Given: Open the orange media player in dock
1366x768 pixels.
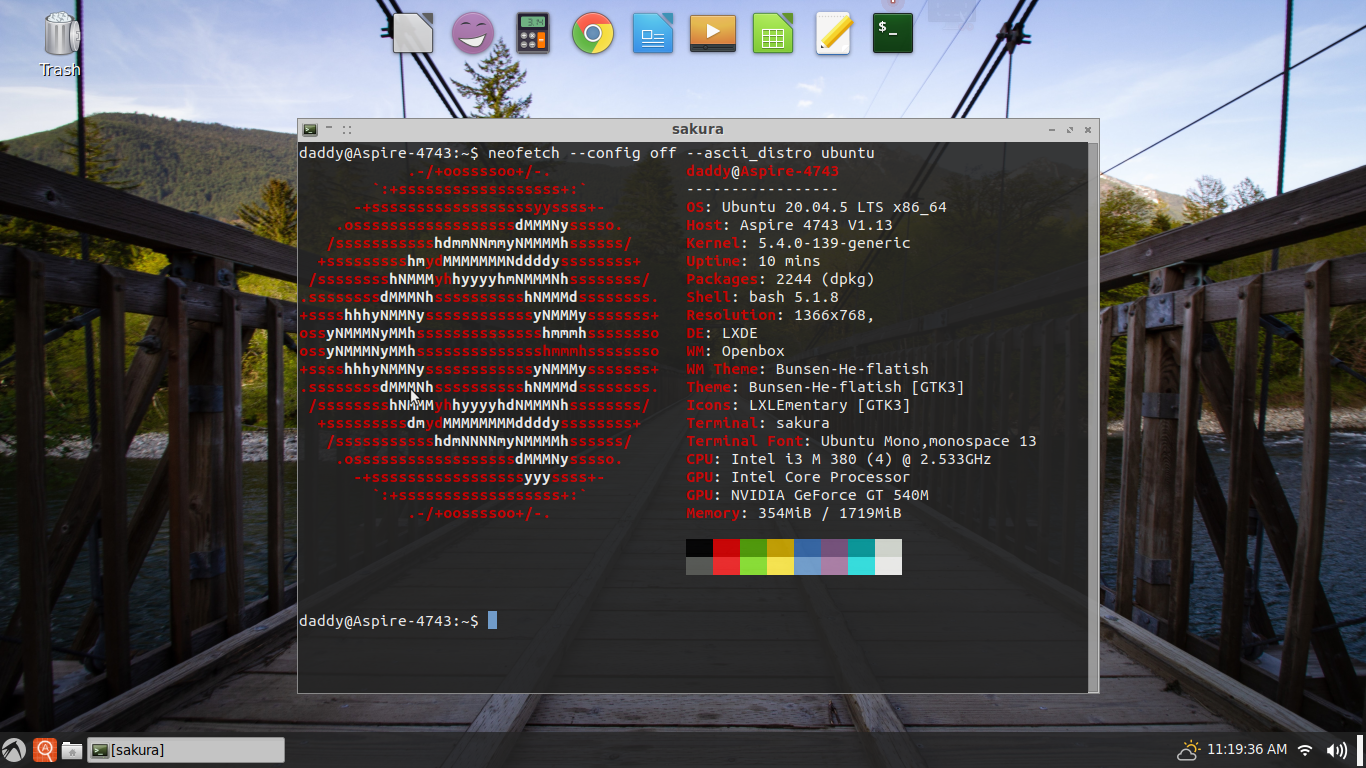Looking at the screenshot, I should click(x=713, y=33).
